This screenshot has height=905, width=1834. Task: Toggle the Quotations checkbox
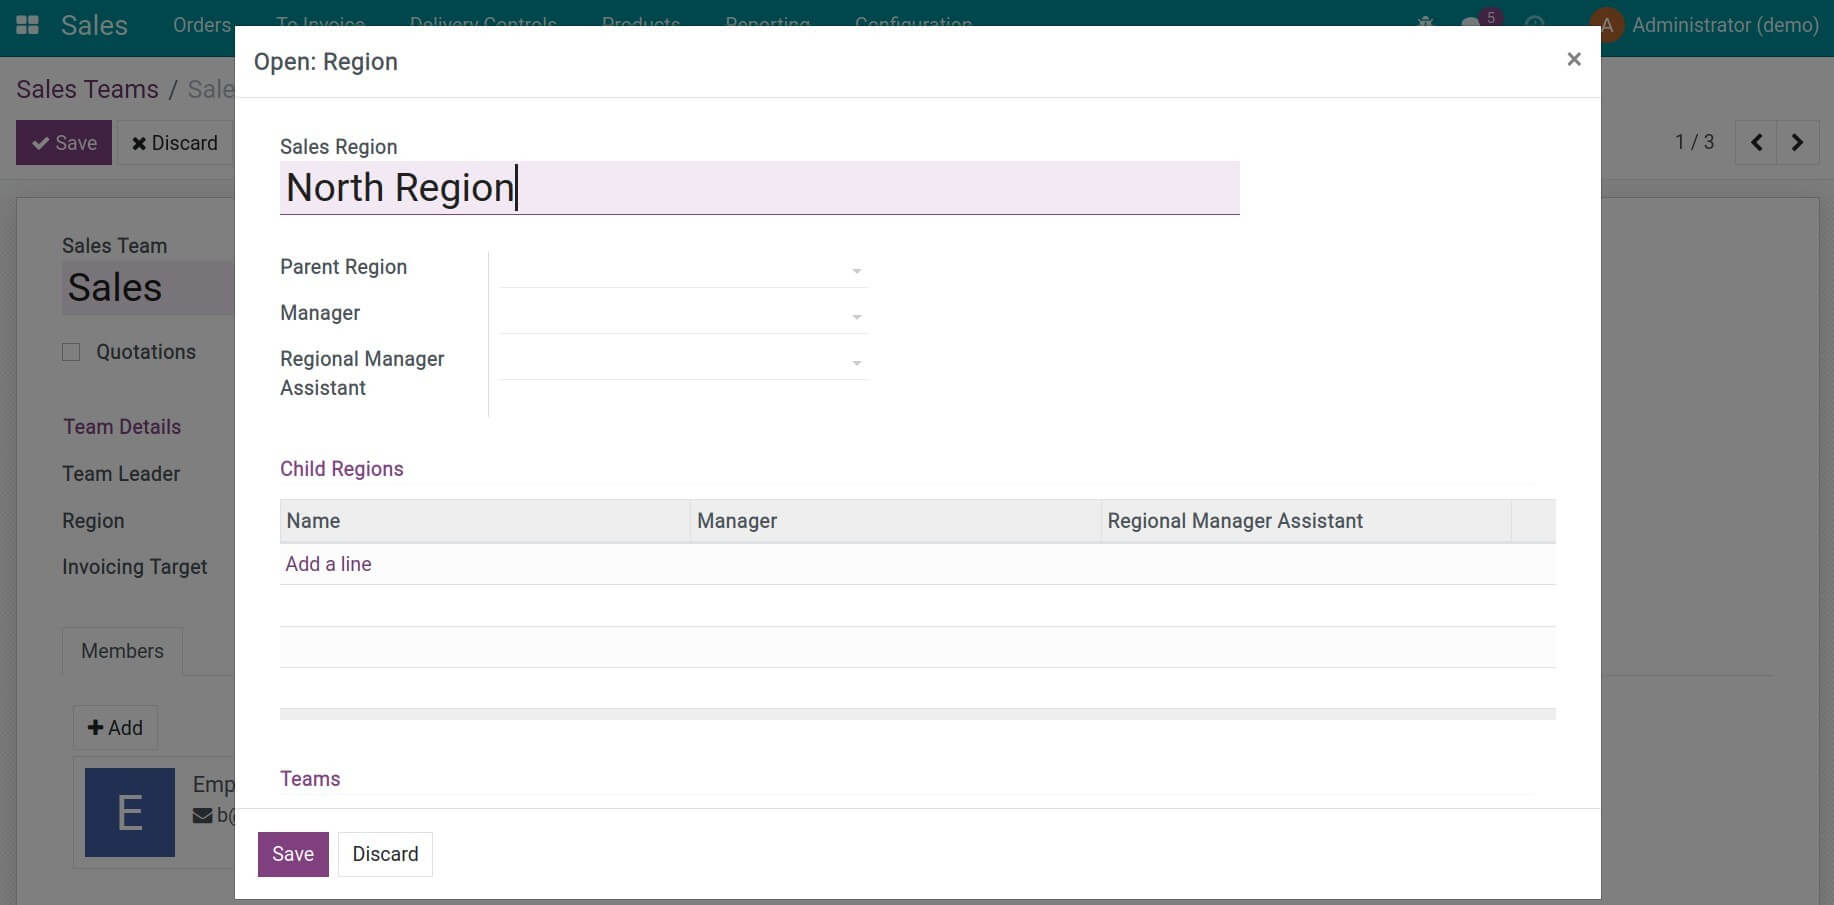70,351
